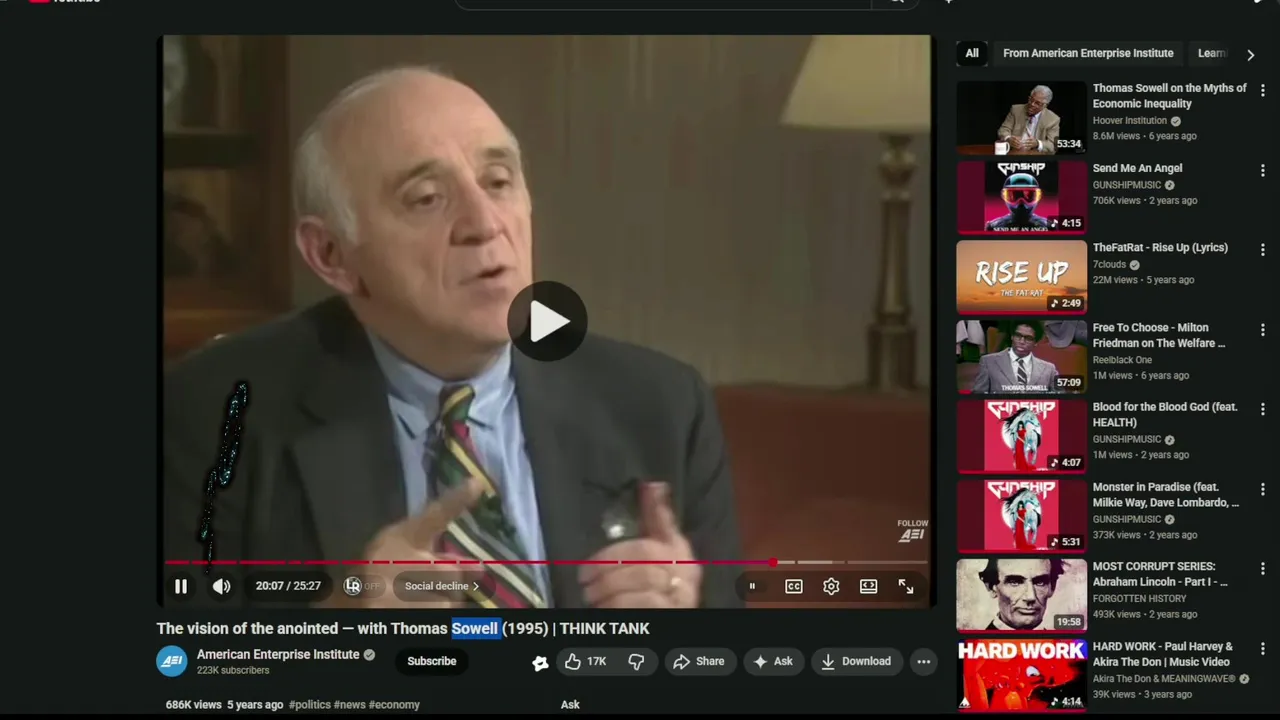Click the FOLLOW AEI watermark in video
Viewport: 1280px width, 720px height.
point(912,530)
